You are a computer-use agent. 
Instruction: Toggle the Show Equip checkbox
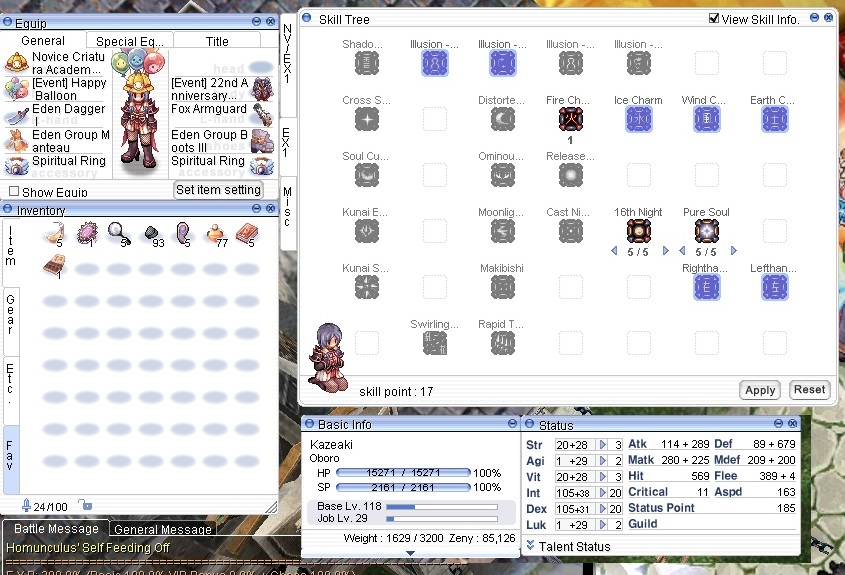click(14, 191)
